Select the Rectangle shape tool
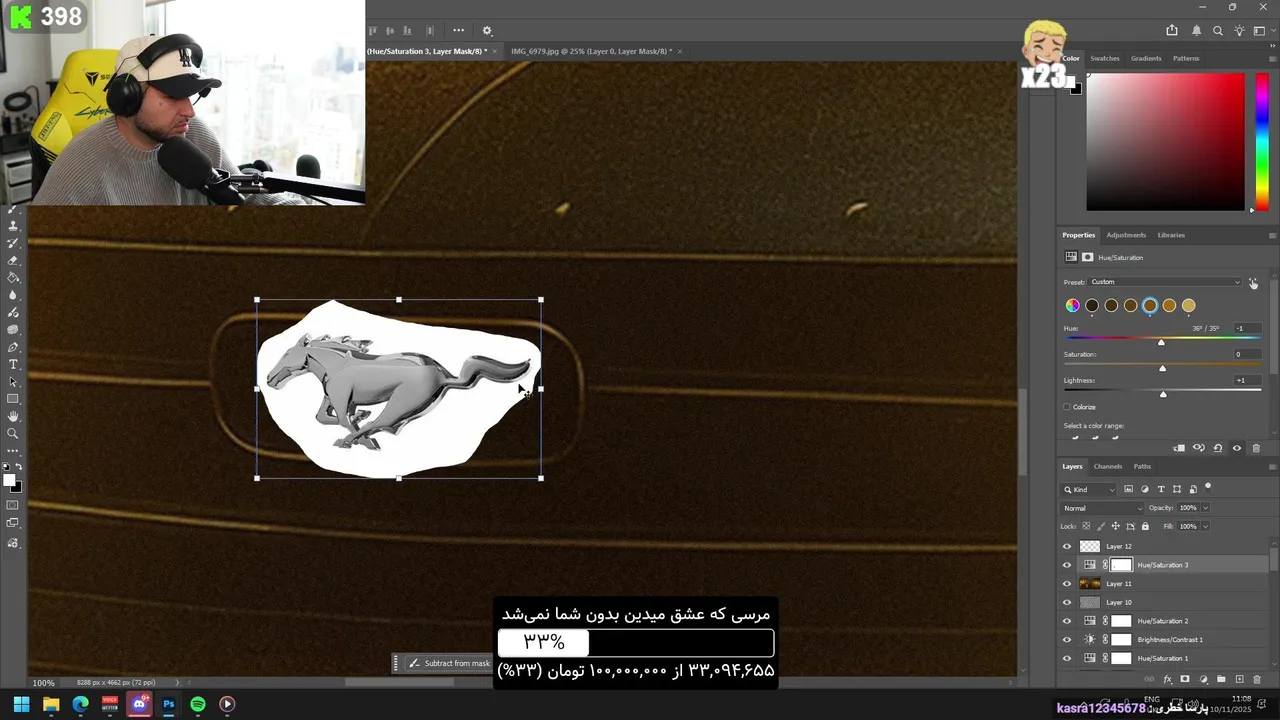 [13, 400]
